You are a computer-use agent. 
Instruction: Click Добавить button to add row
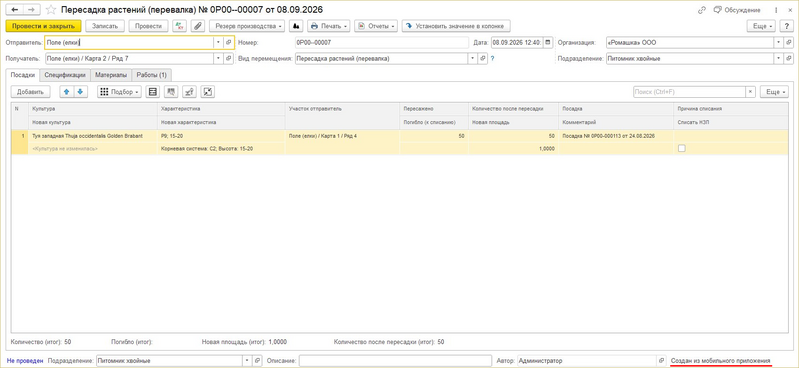[31, 92]
